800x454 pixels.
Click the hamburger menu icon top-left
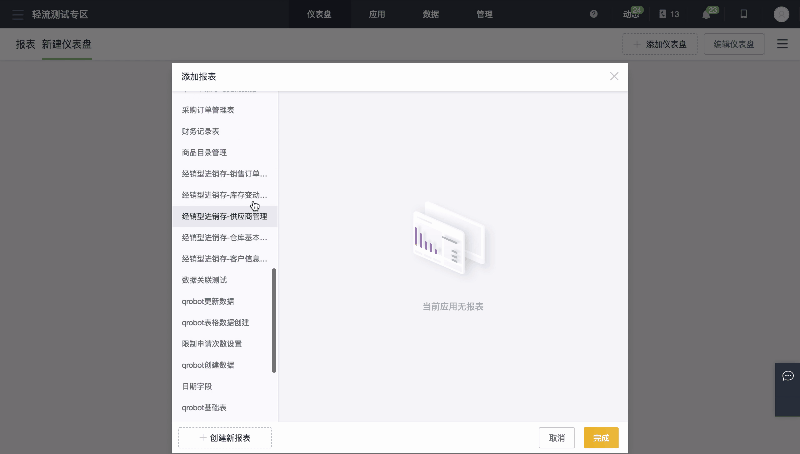pos(17,14)
